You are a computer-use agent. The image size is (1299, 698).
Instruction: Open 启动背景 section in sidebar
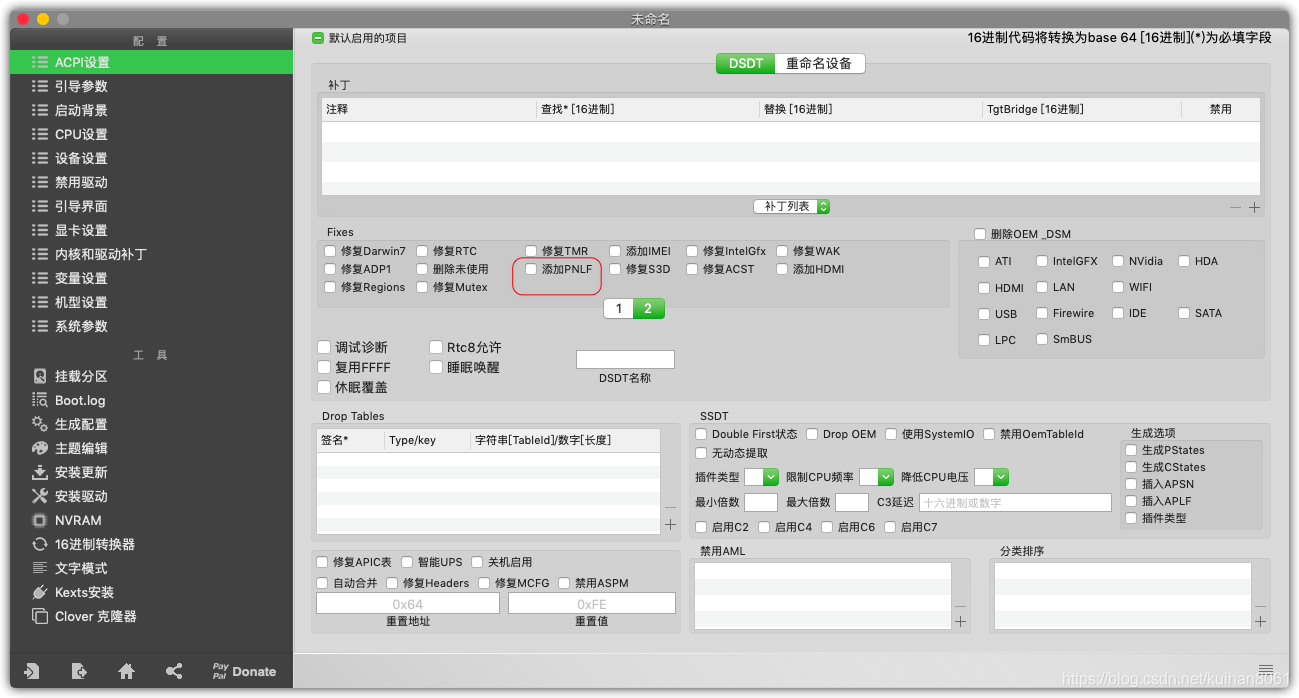pos(151,110)
